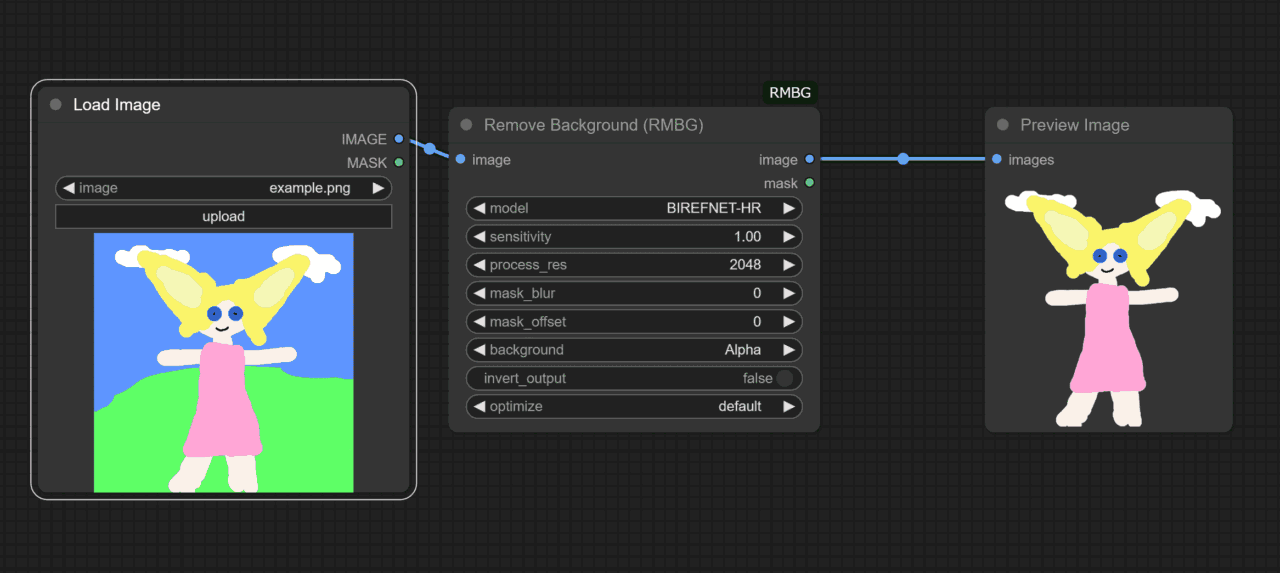Collapse the Remove Background (RMBG) node dot
Screen dimensions: 1280x573
point(466,125)
